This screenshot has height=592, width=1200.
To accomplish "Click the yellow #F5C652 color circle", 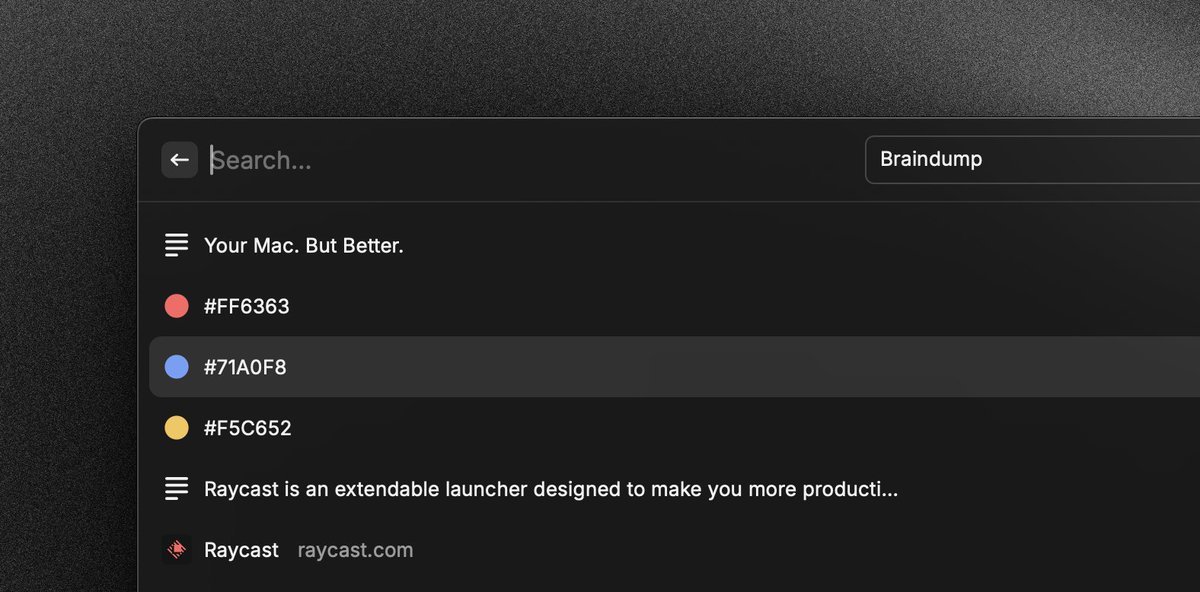I will (x=176, y=428).
